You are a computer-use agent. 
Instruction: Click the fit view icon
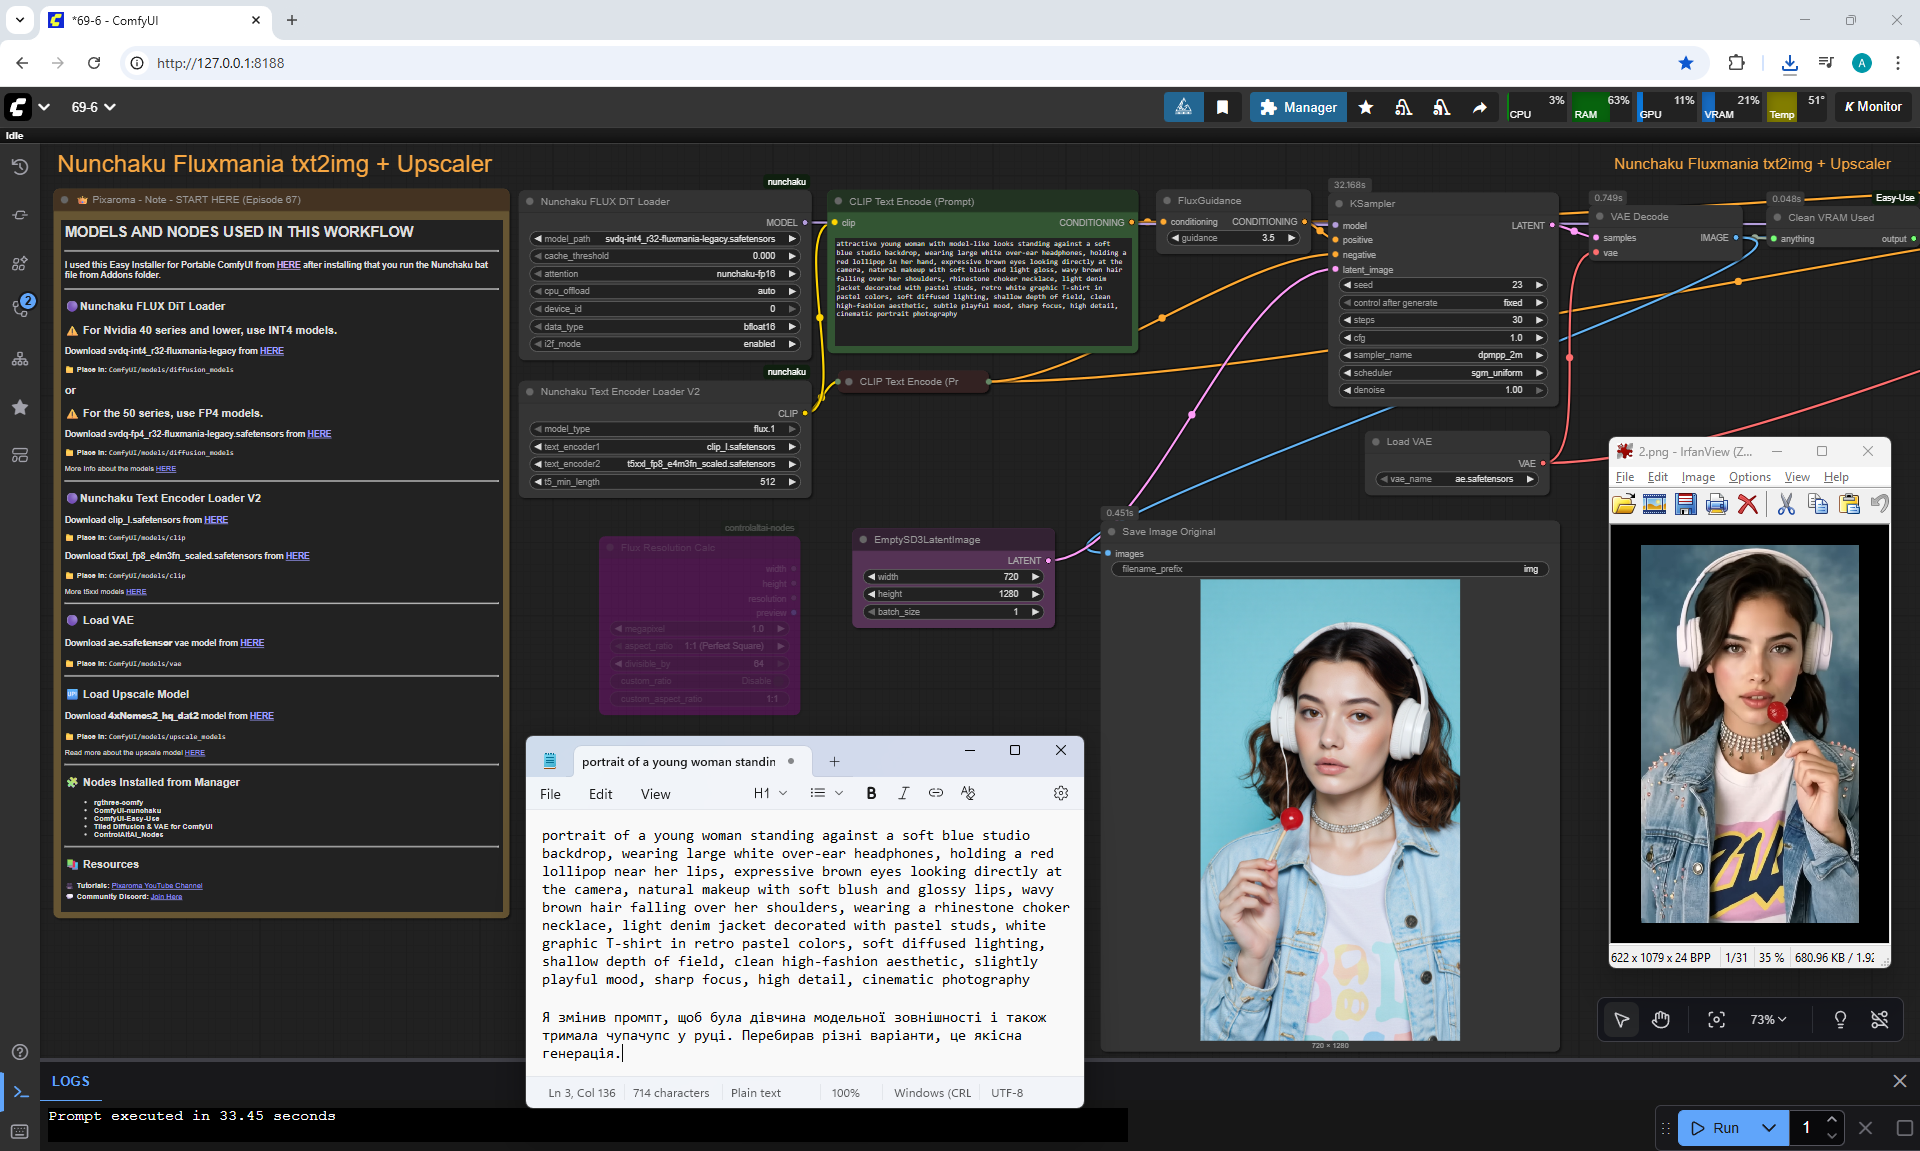click(1716, 1019)
